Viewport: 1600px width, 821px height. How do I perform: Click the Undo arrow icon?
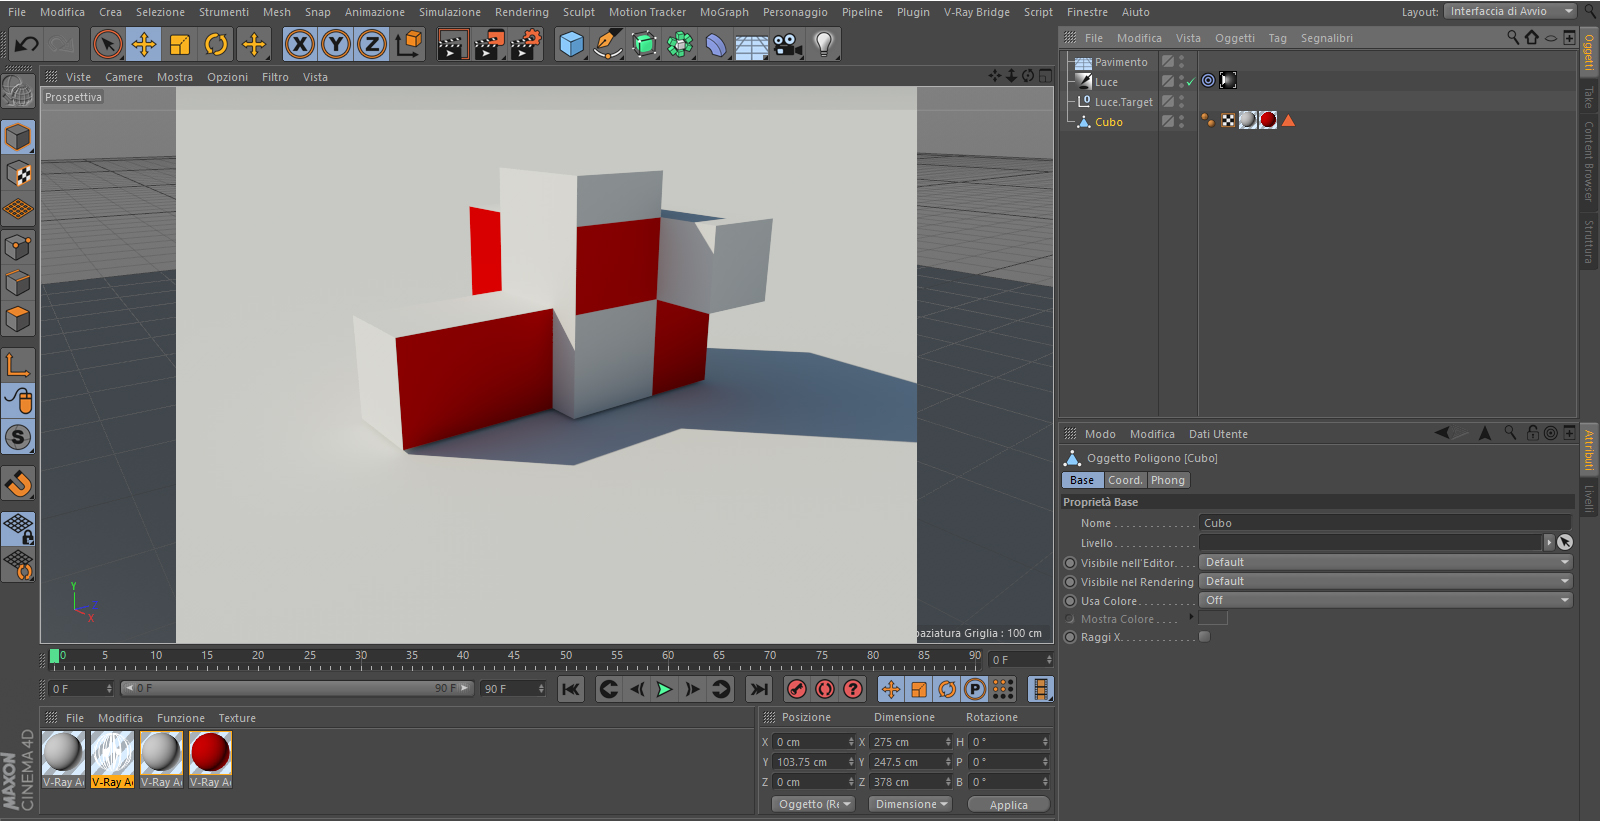click(x=26, y=44)
